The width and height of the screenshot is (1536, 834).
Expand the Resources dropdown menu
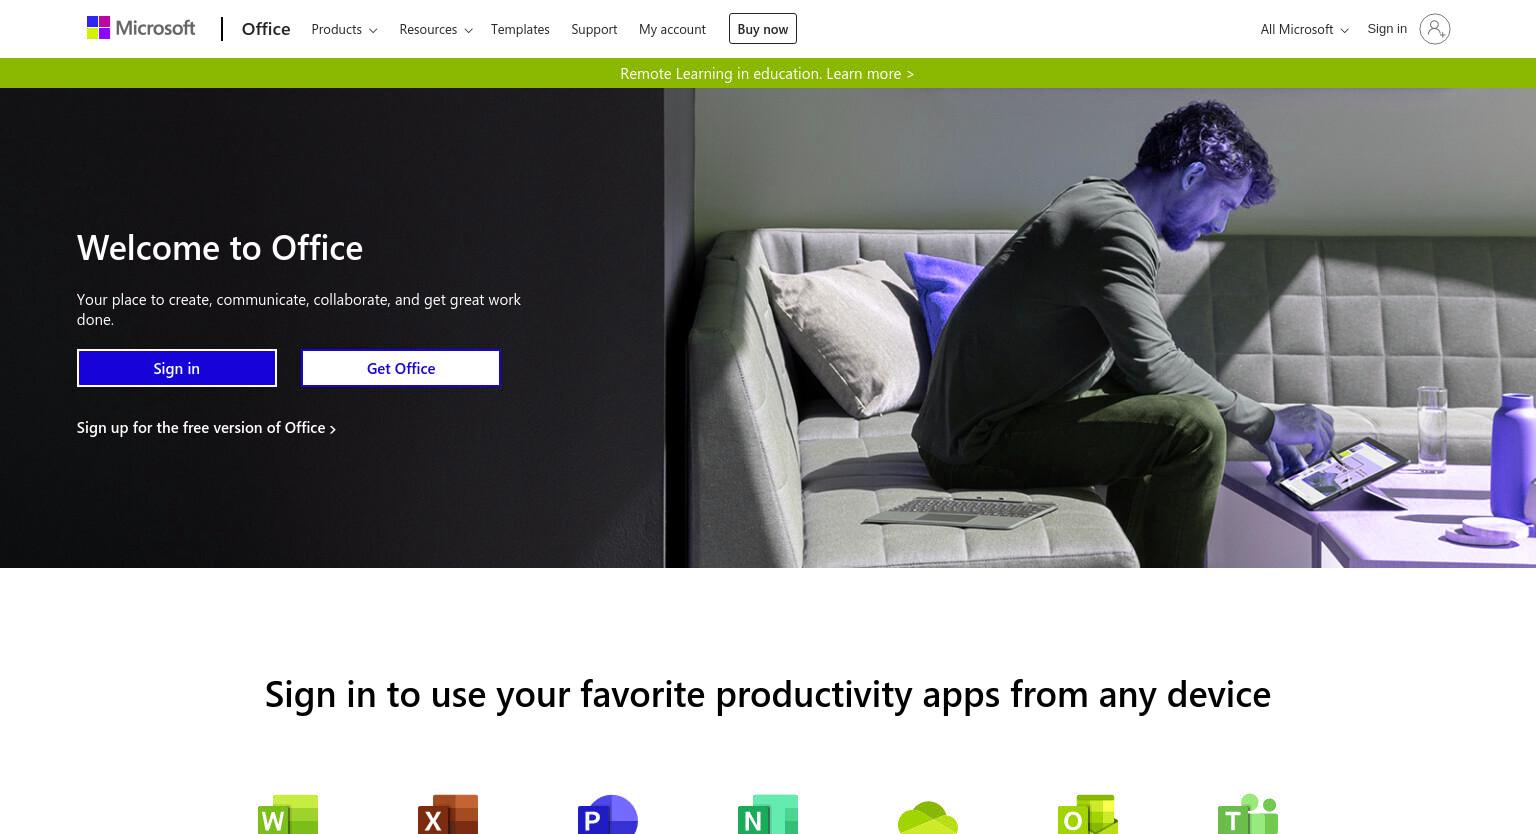(436, 29)
